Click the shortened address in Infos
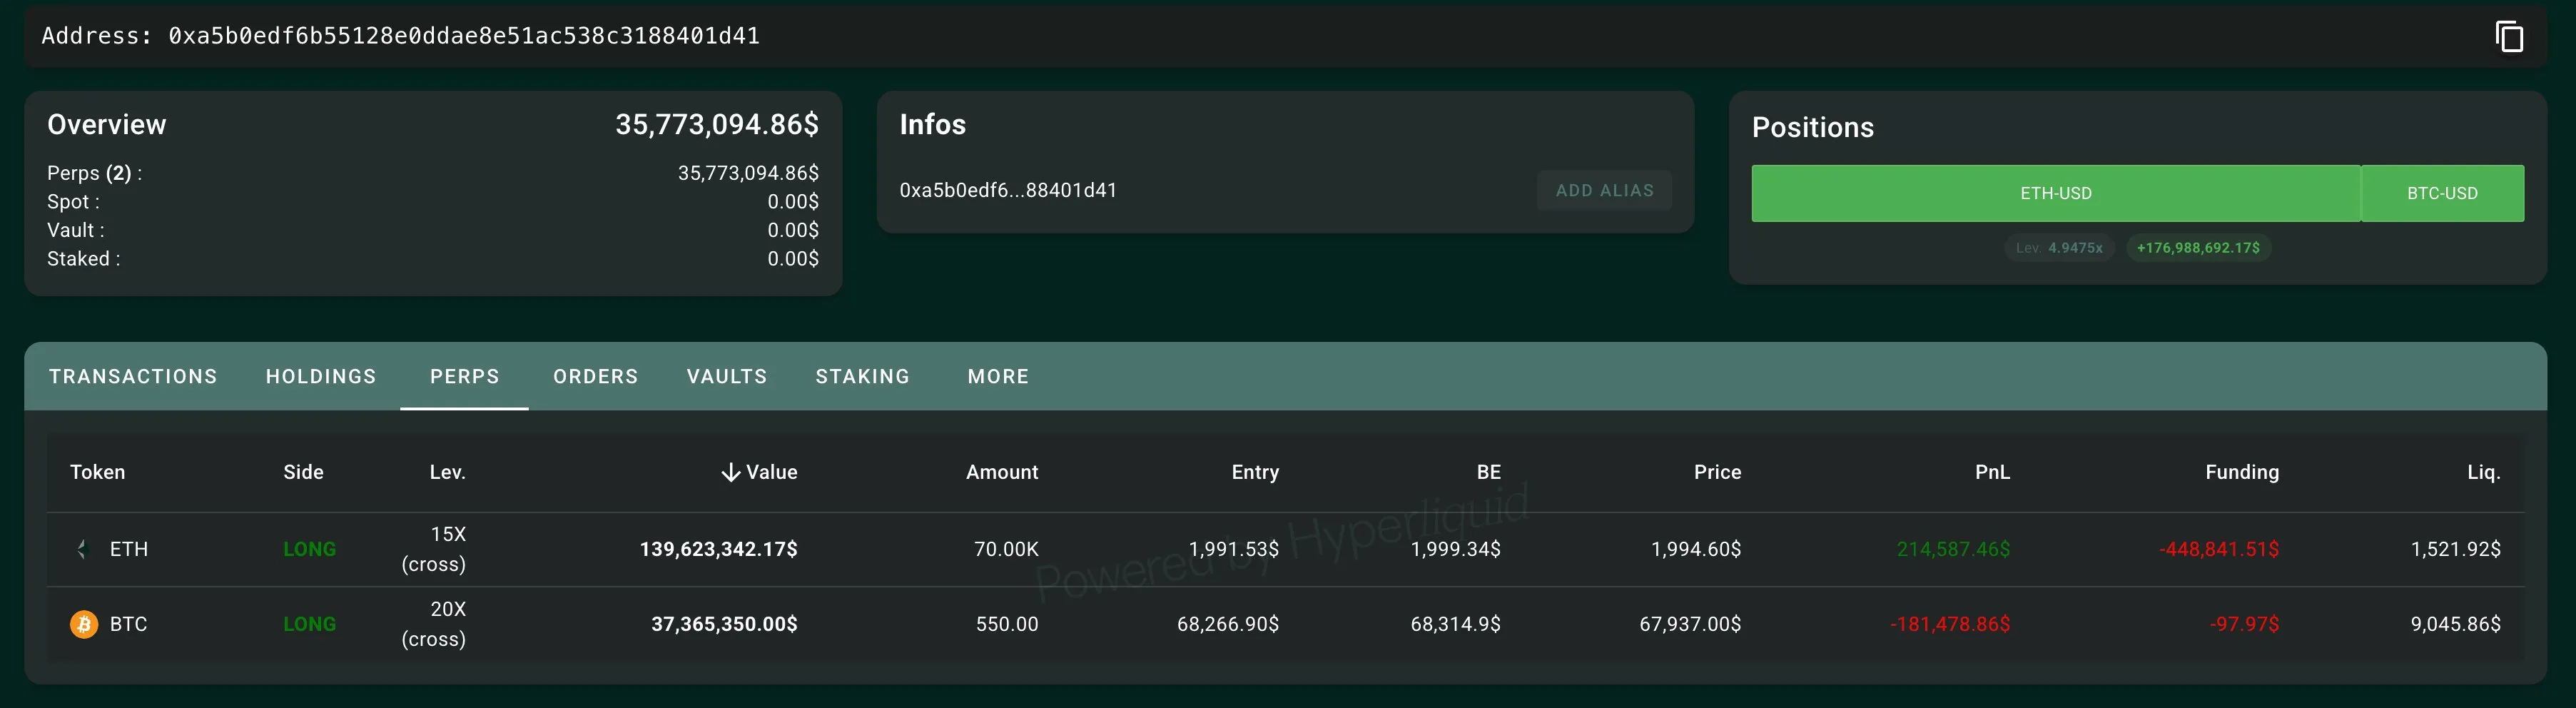2576x708 pixels. tap(1008, 190)
